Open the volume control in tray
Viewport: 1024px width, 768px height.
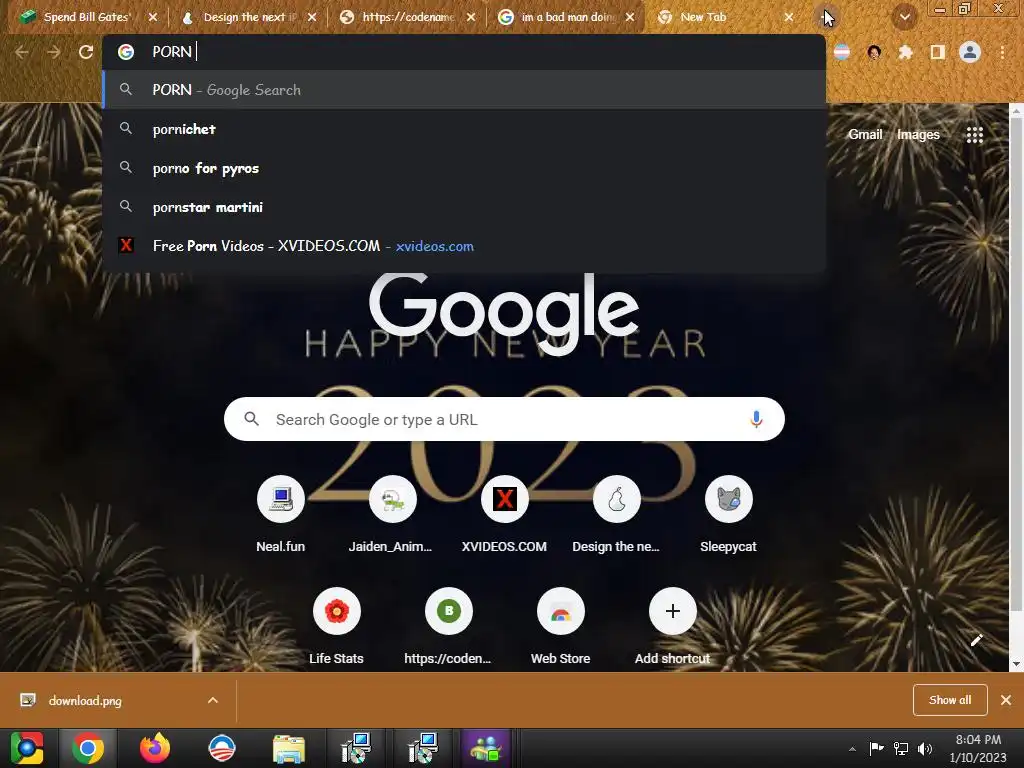point(925,748)
